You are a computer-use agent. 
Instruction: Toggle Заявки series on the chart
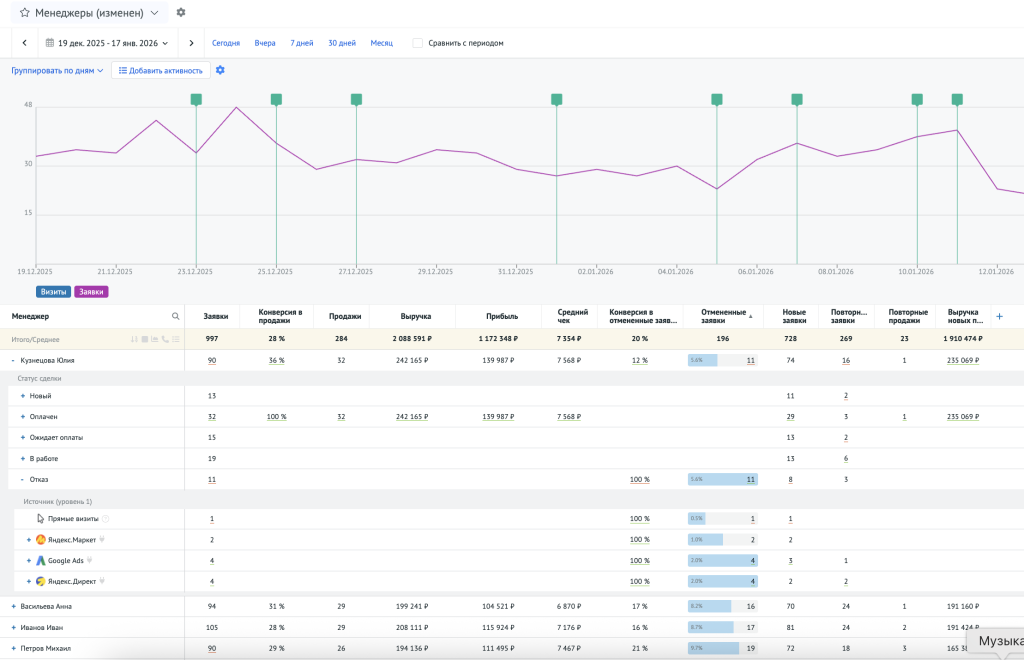(x=91, y=292)
